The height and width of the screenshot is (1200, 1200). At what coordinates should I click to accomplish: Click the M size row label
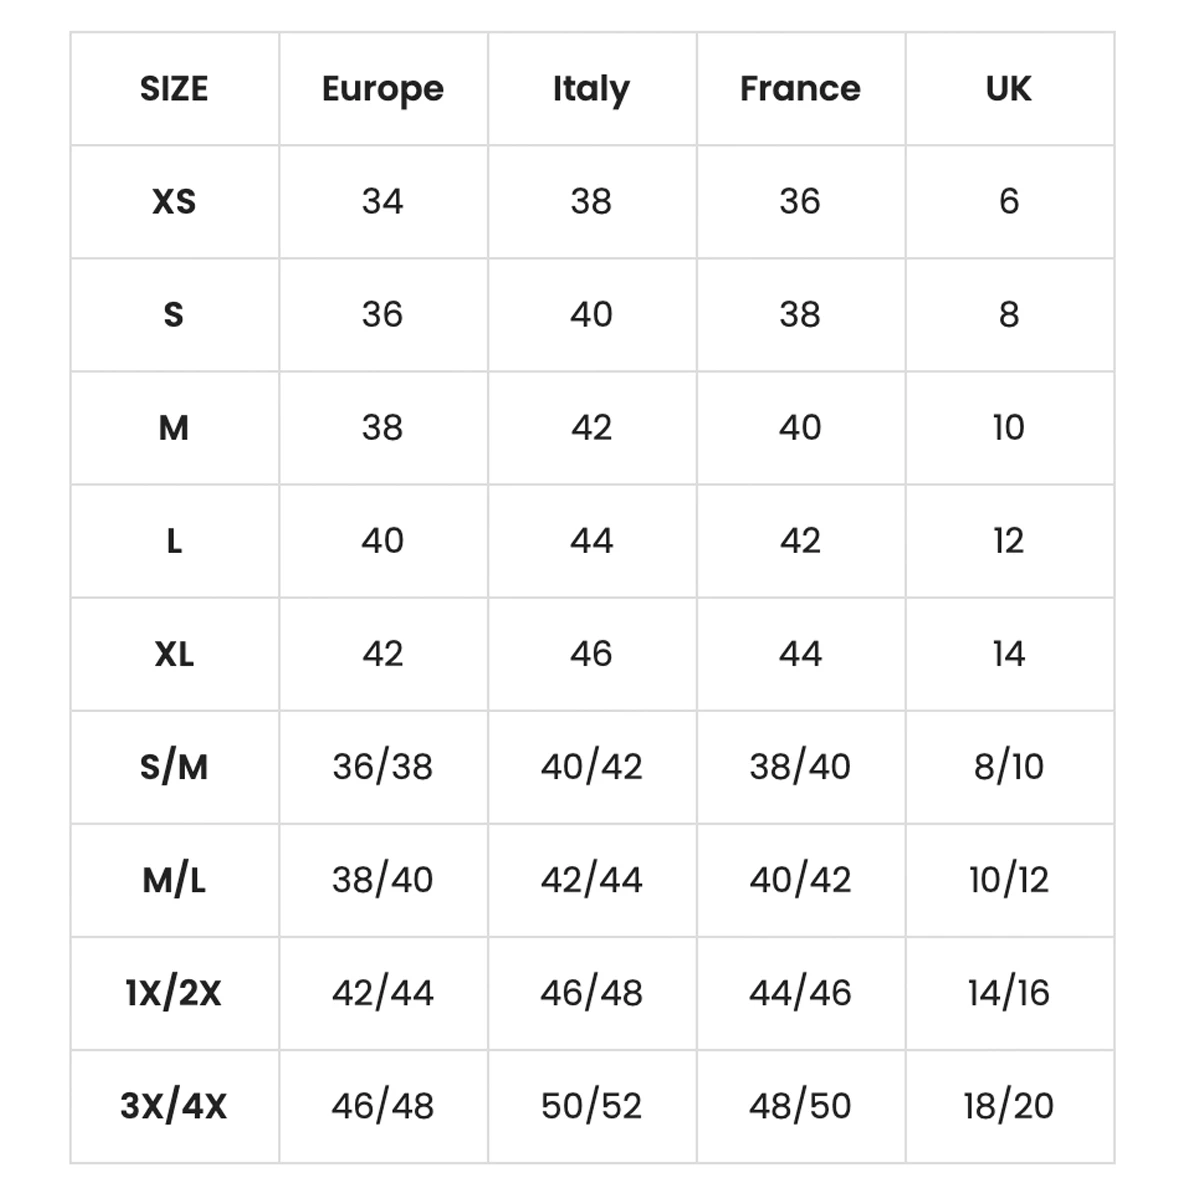tap(174, 428)
